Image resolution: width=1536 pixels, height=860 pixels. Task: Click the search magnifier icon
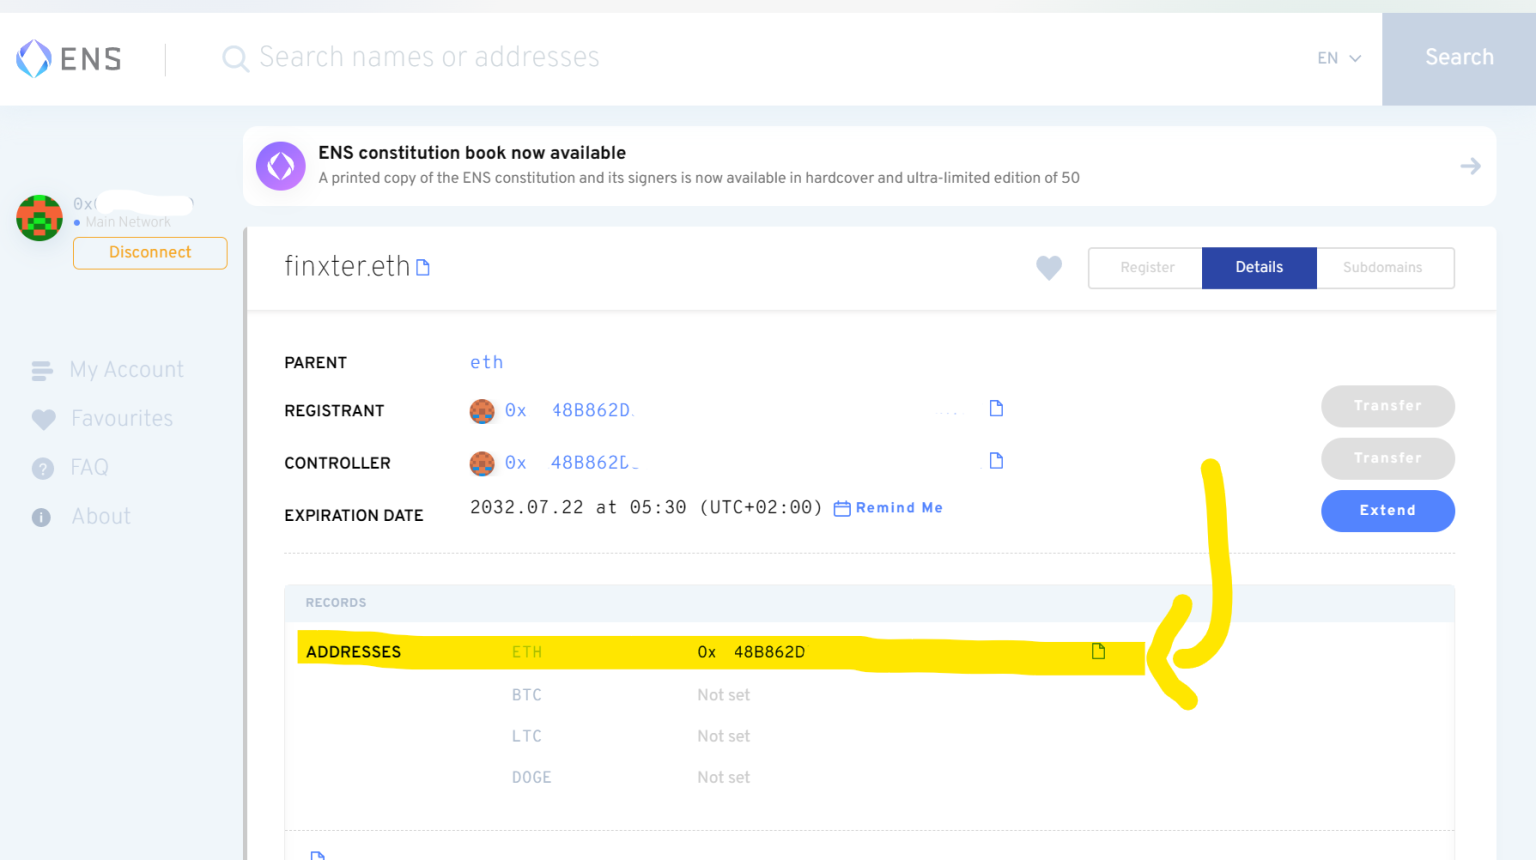235,59
